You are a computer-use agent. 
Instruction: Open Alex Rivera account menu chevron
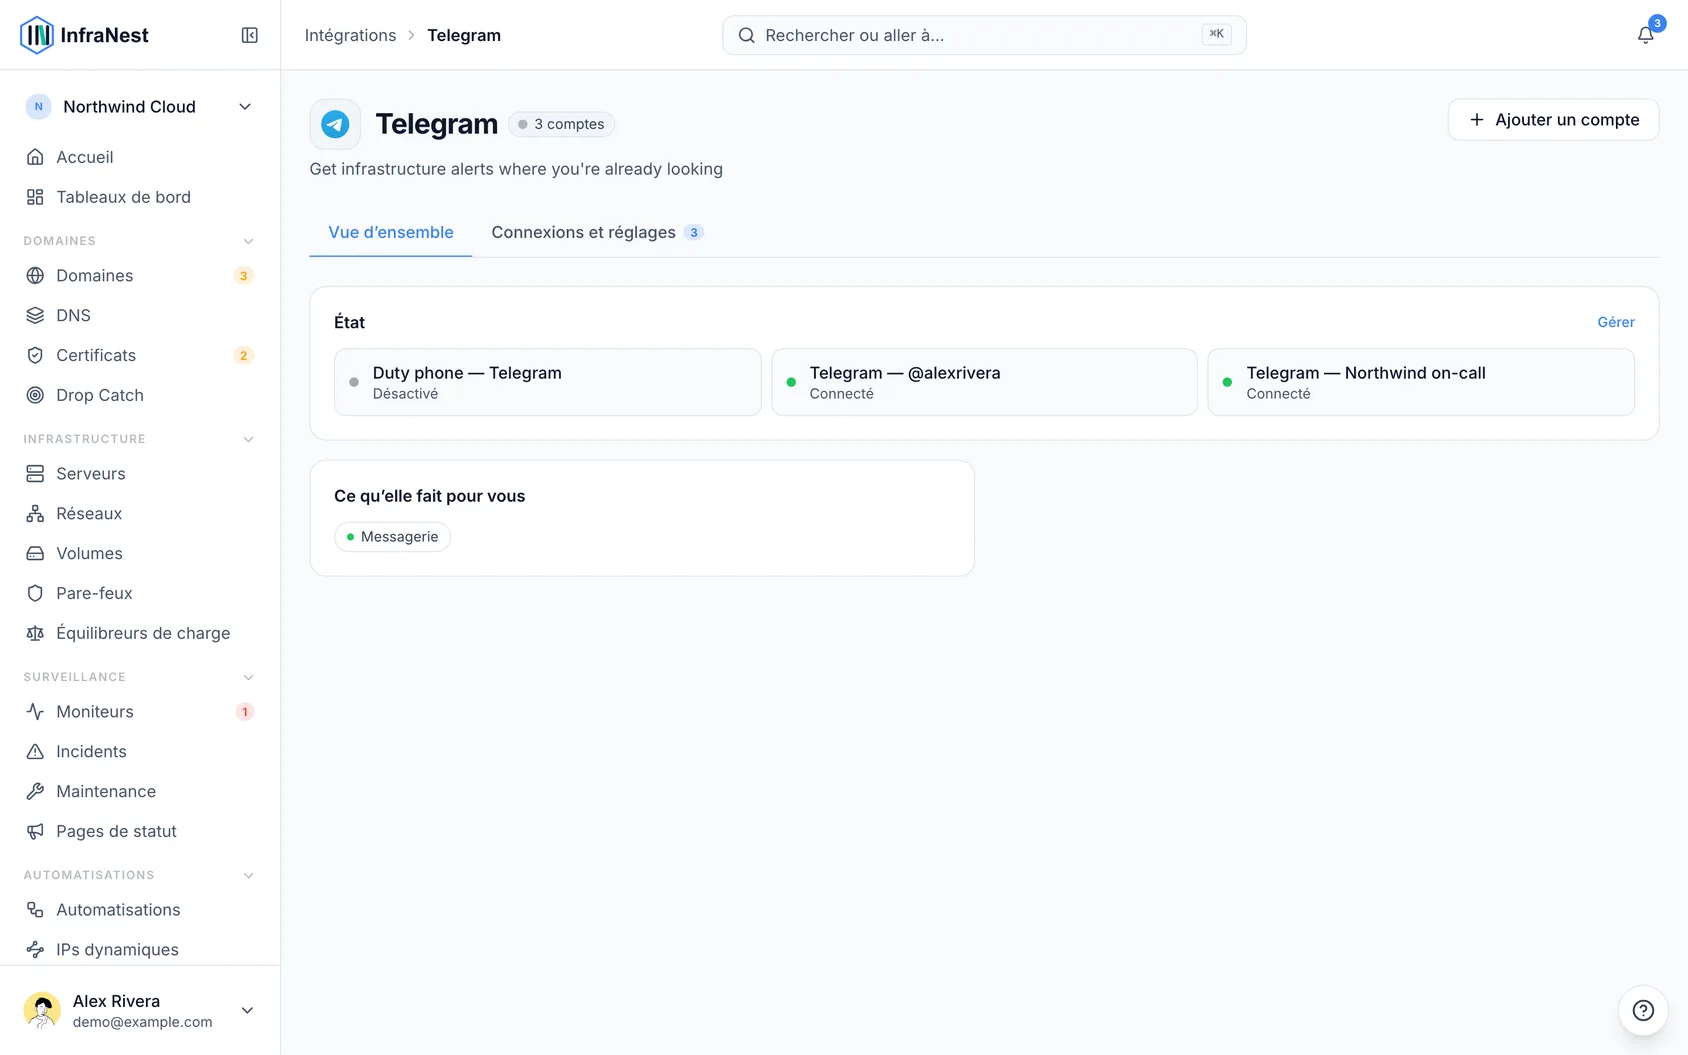(247, 1010)
